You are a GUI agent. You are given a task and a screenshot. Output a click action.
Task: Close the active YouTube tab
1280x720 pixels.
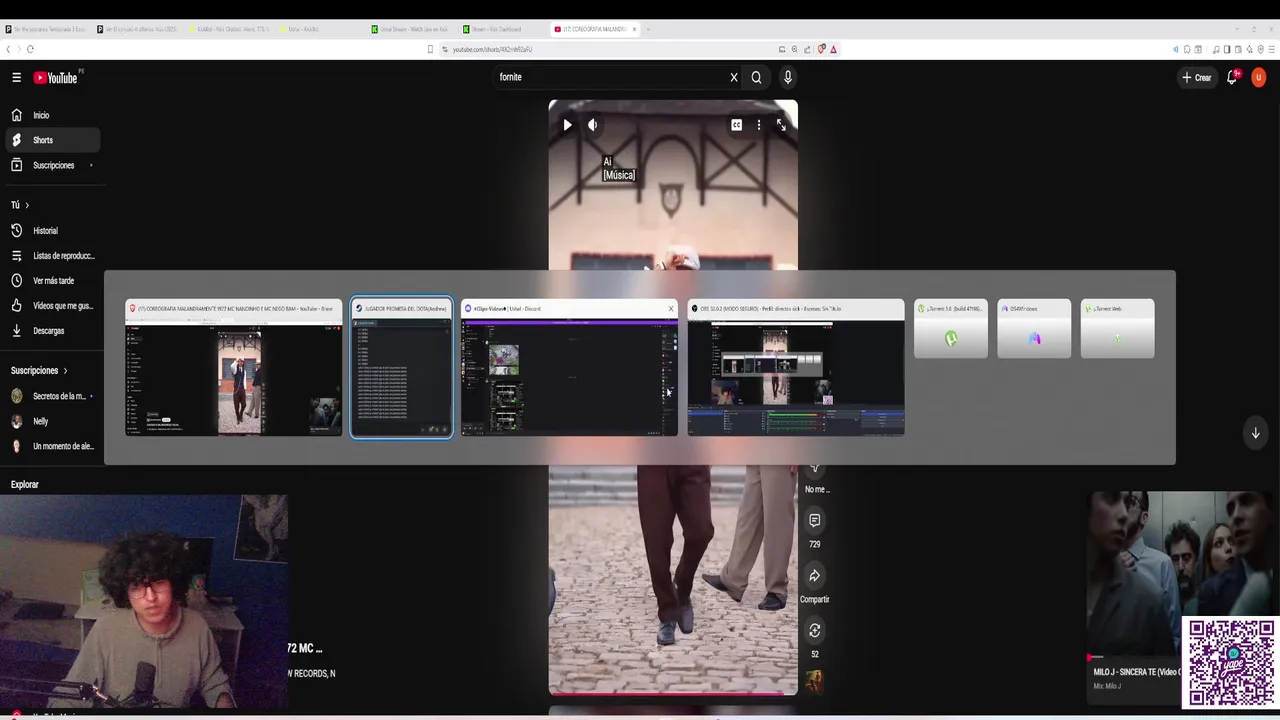pyautogui.click(x=634, y=29)
